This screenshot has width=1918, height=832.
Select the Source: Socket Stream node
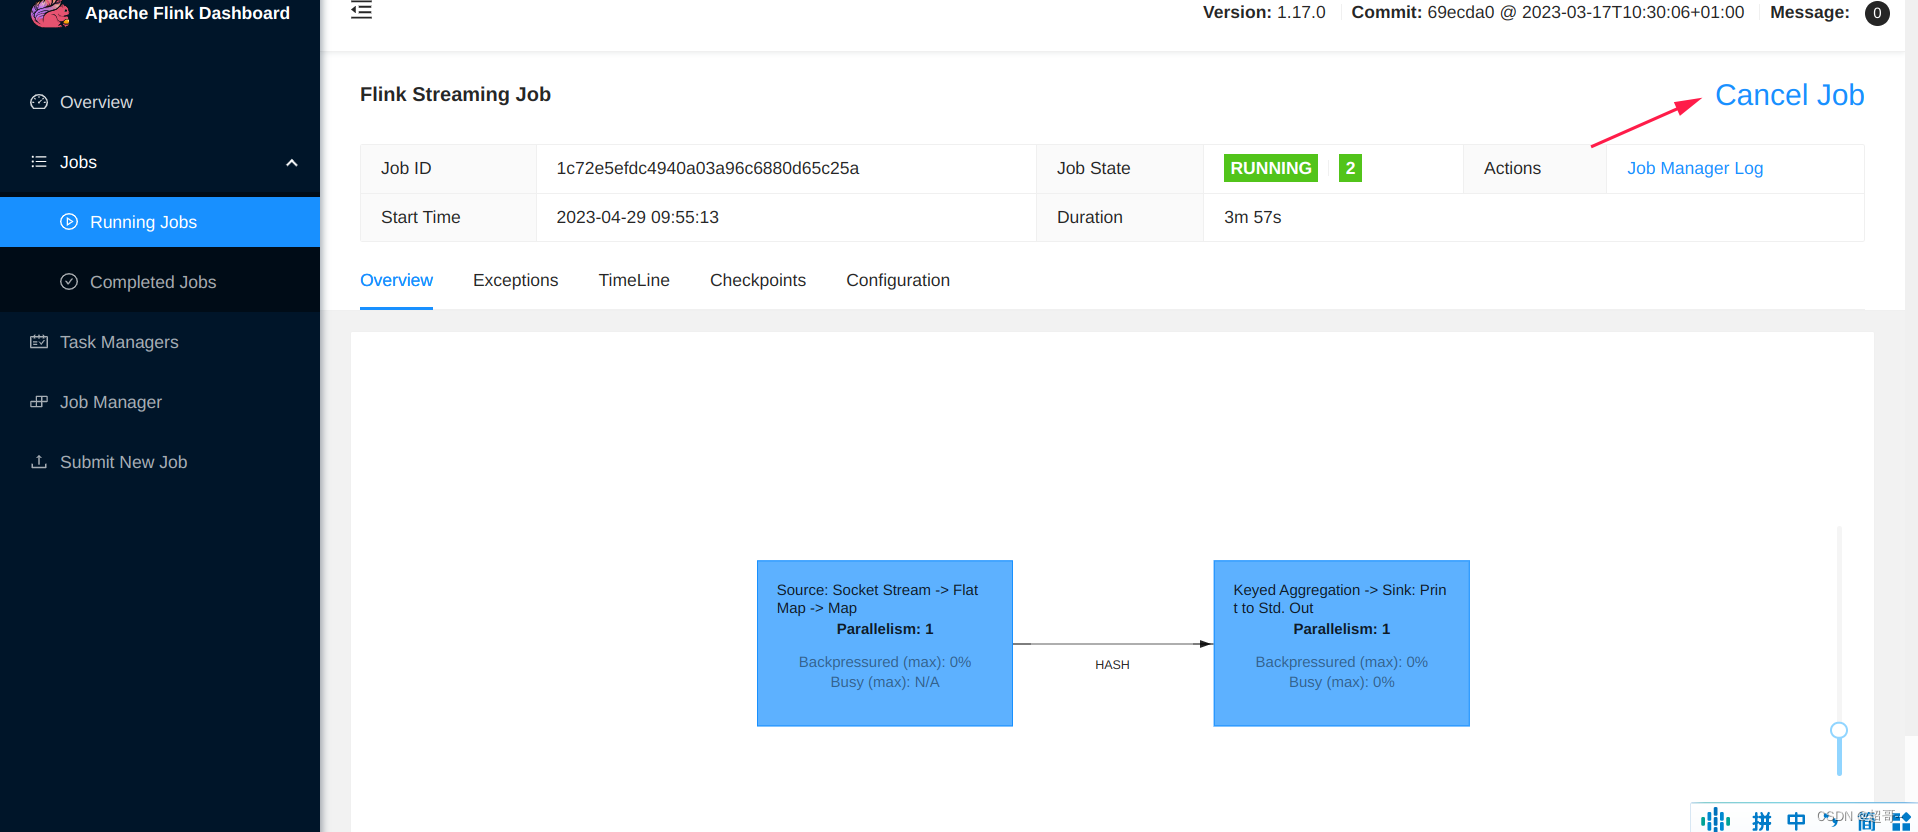pos(885,643)
